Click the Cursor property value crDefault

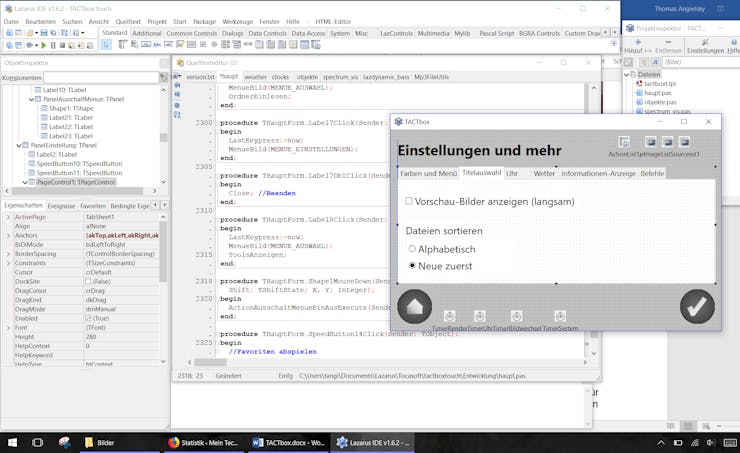122,272
